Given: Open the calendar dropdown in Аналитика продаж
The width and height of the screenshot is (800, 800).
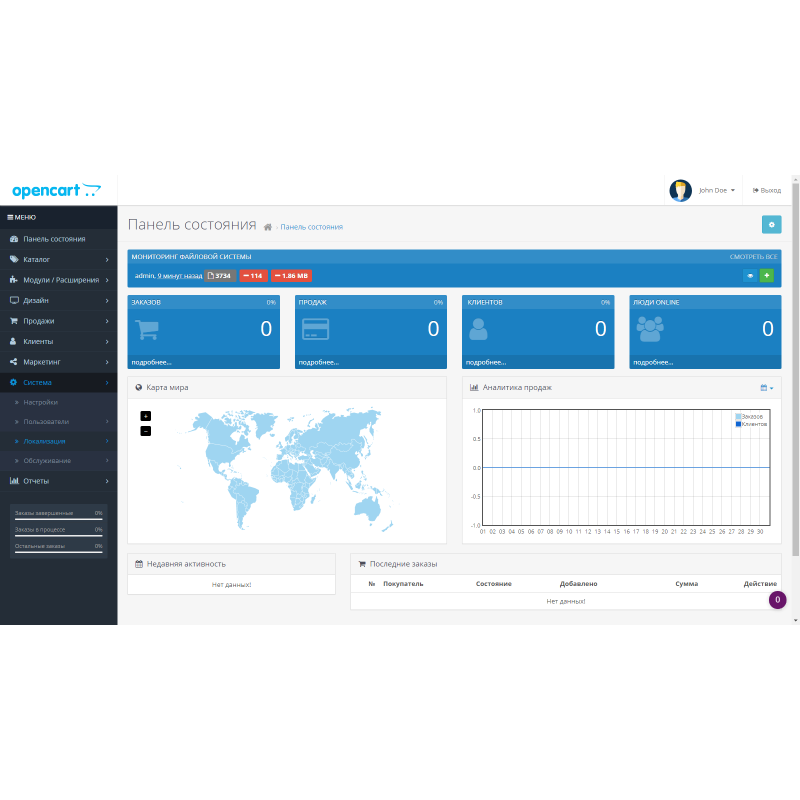Looking at the screenshot, I should click(763, 387).
